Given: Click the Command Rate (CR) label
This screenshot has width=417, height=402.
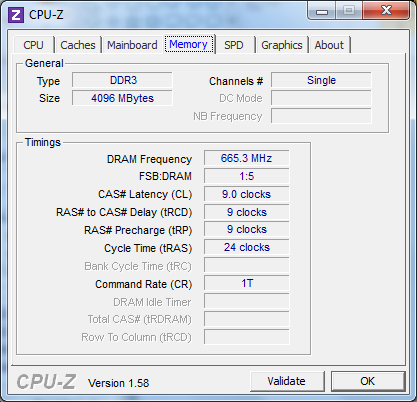Looking at the screenshot, I should pos(144,284).
